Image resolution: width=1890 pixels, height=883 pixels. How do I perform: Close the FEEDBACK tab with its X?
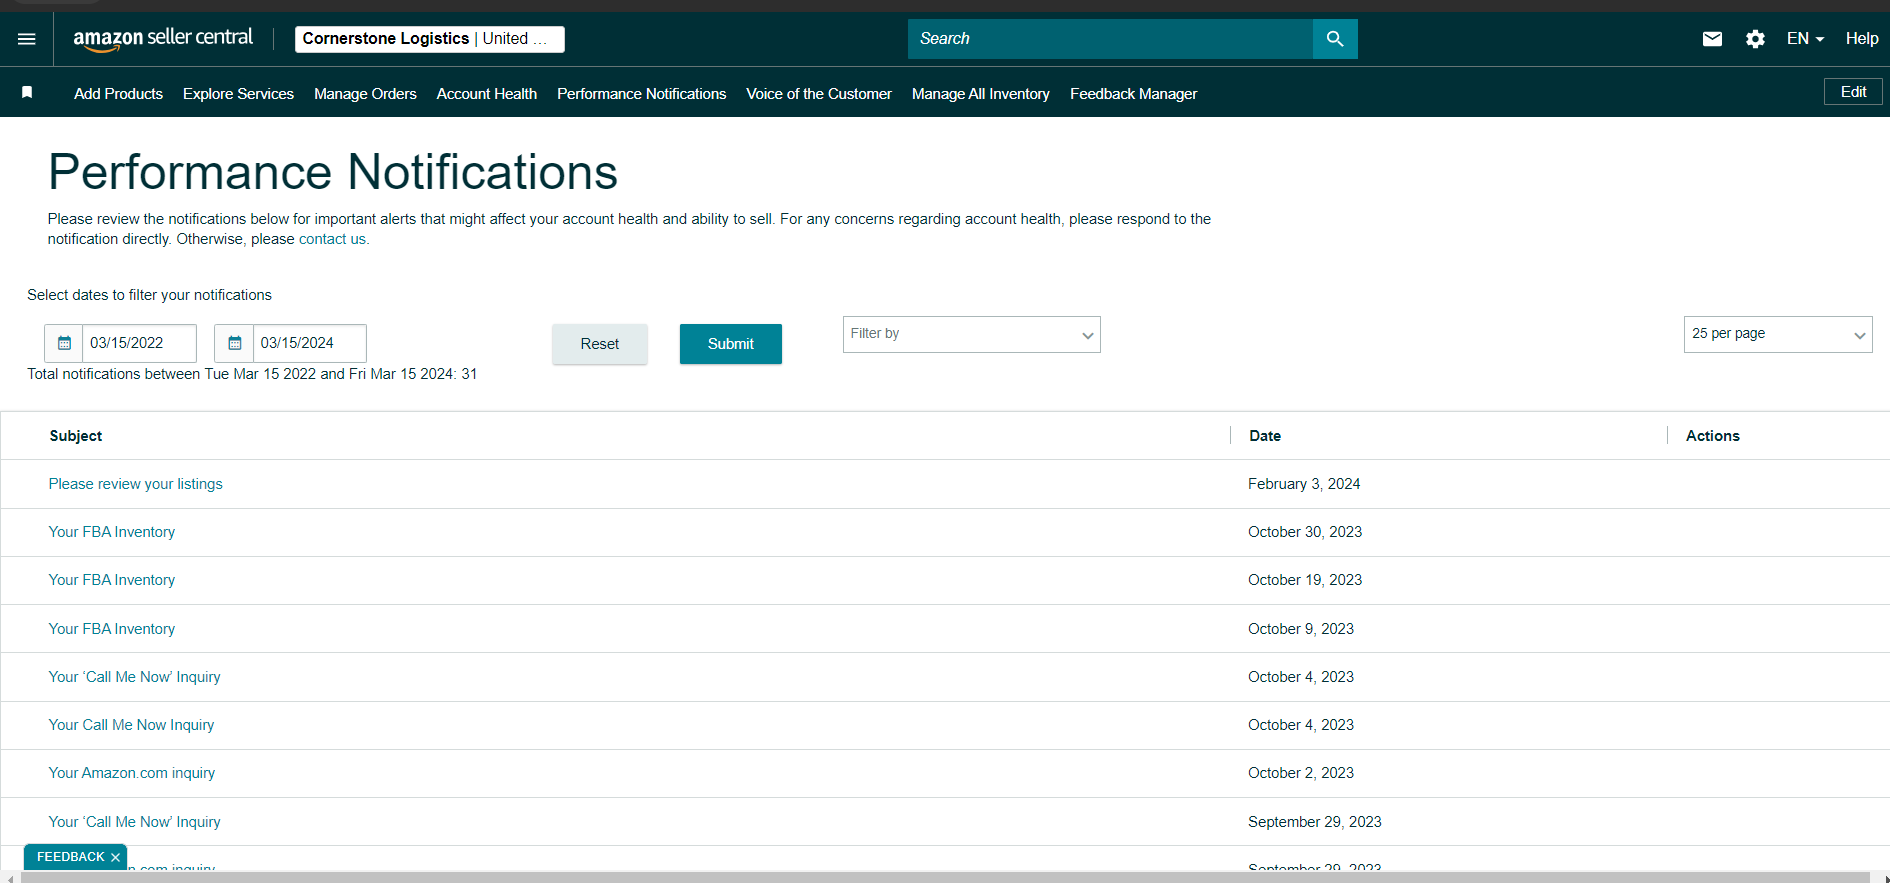pos(115,858)
